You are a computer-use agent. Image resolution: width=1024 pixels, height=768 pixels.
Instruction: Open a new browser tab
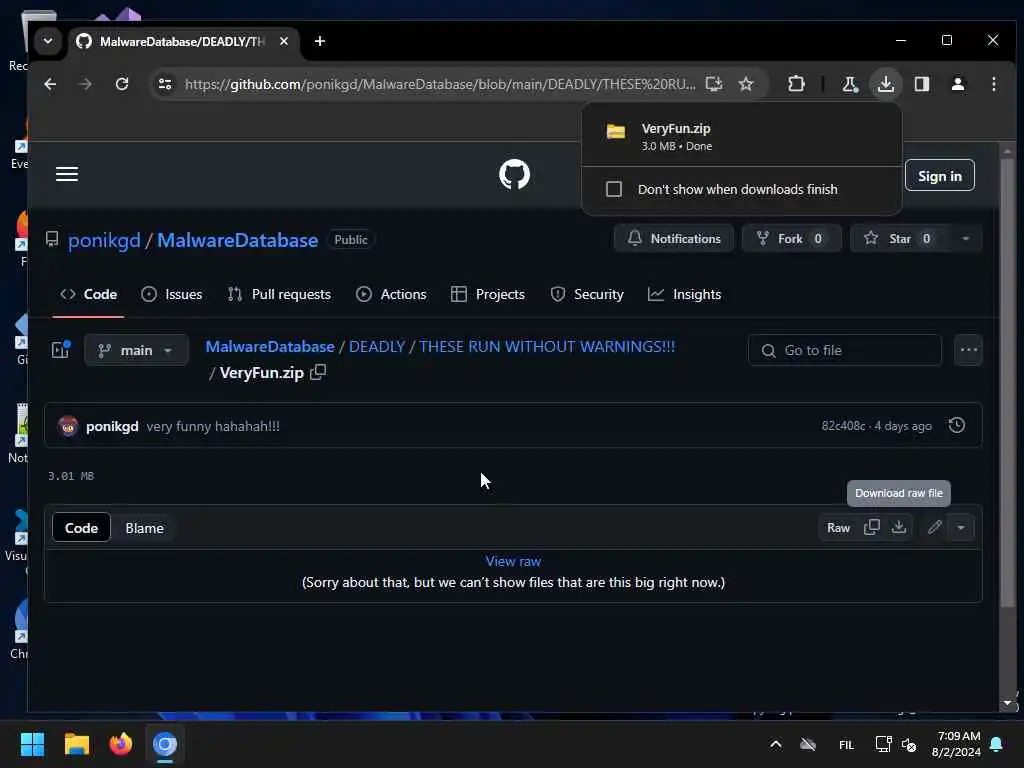click(x=319, y=41)
